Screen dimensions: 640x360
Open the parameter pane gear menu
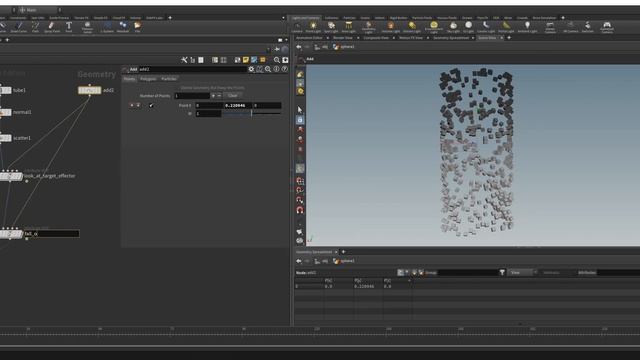251,69
